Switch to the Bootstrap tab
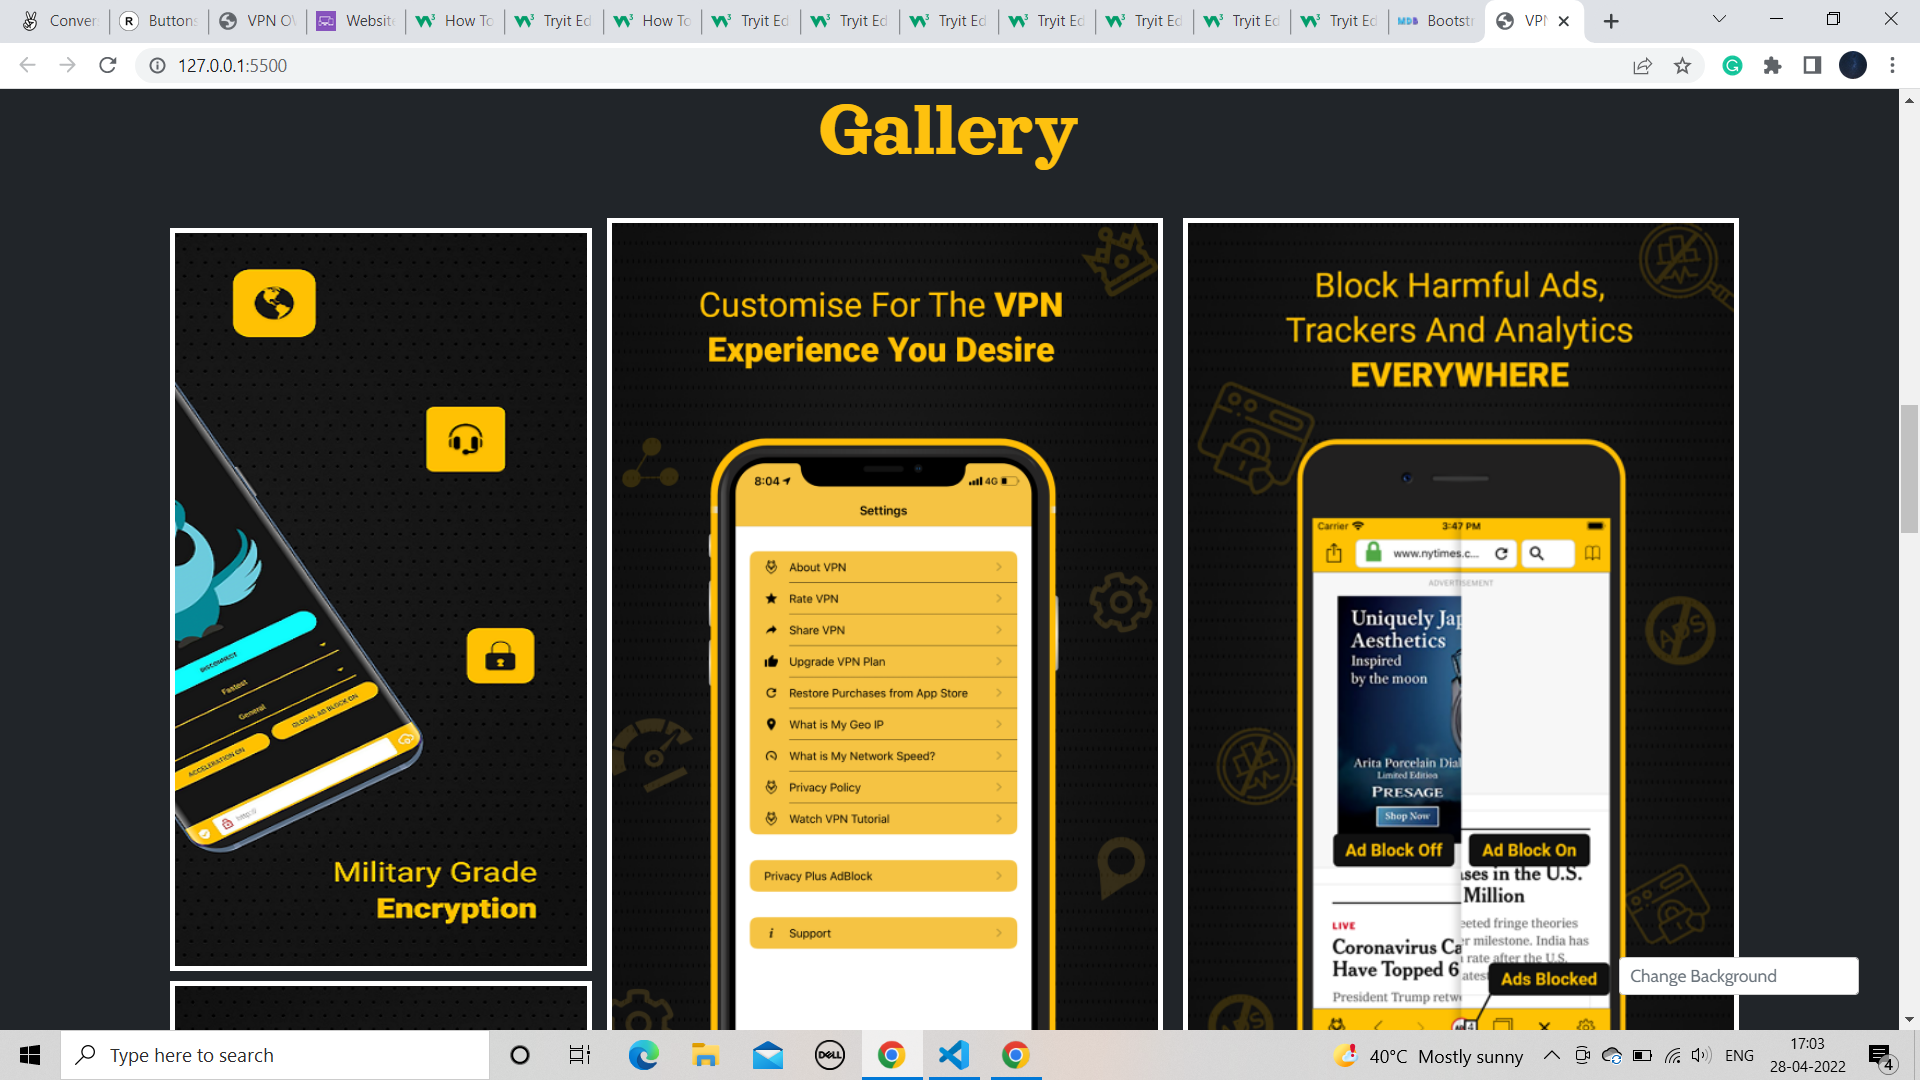The image size is (1920, 1080). [1436, 21]
